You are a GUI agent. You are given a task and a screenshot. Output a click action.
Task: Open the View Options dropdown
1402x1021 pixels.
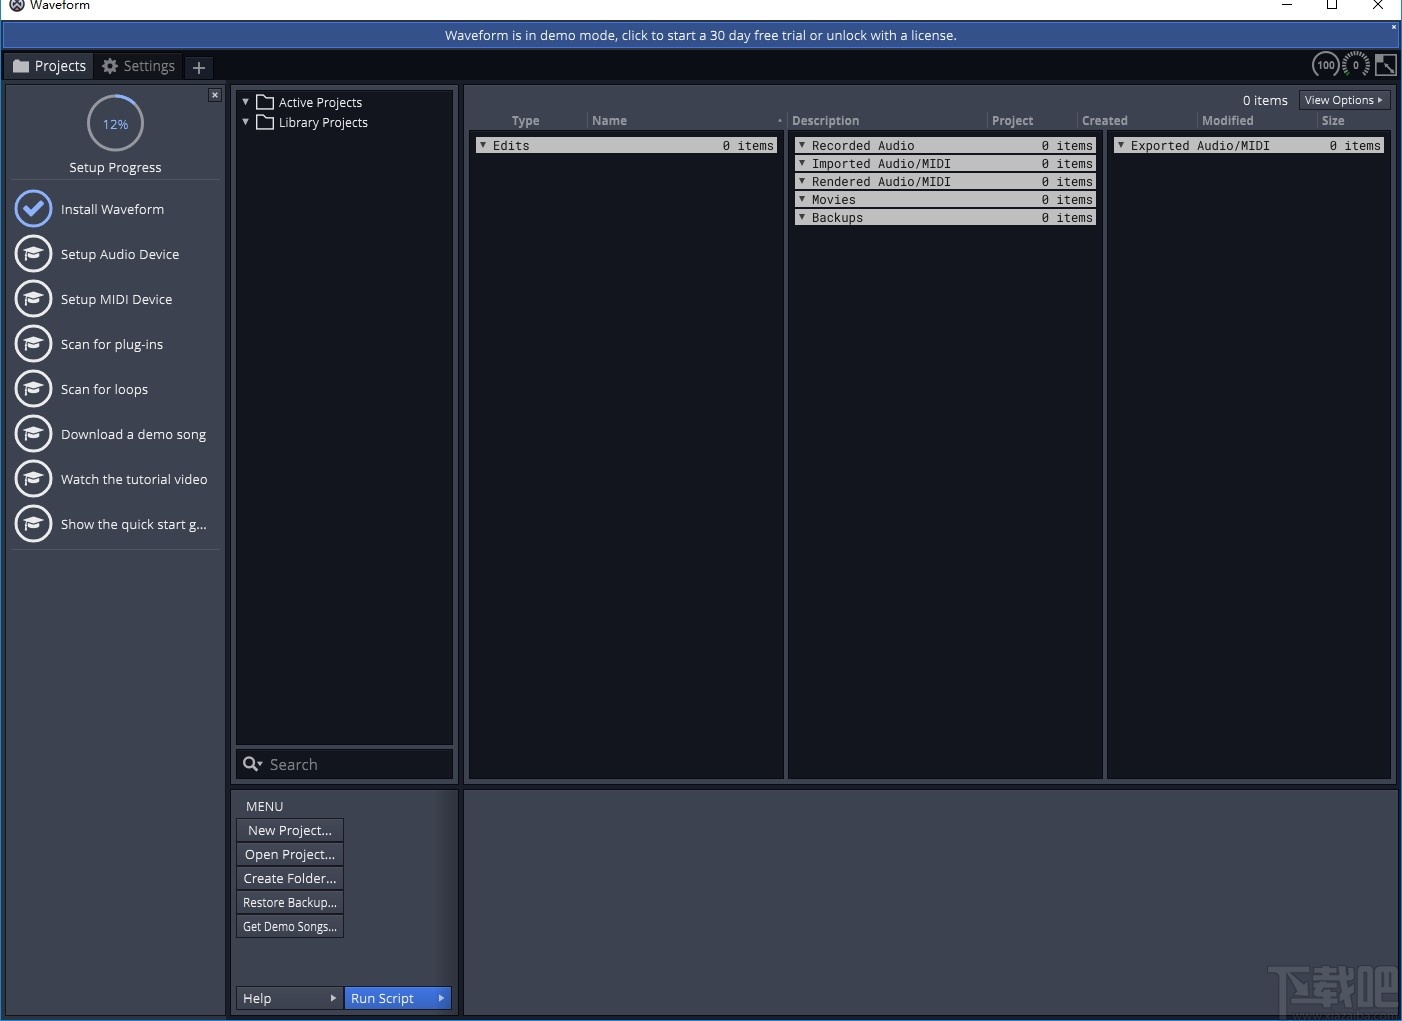[1344, 100]
